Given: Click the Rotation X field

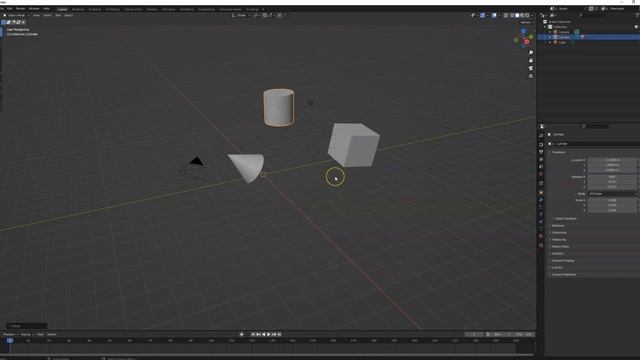Looking at the screenshot, I should tap(612, 177).
